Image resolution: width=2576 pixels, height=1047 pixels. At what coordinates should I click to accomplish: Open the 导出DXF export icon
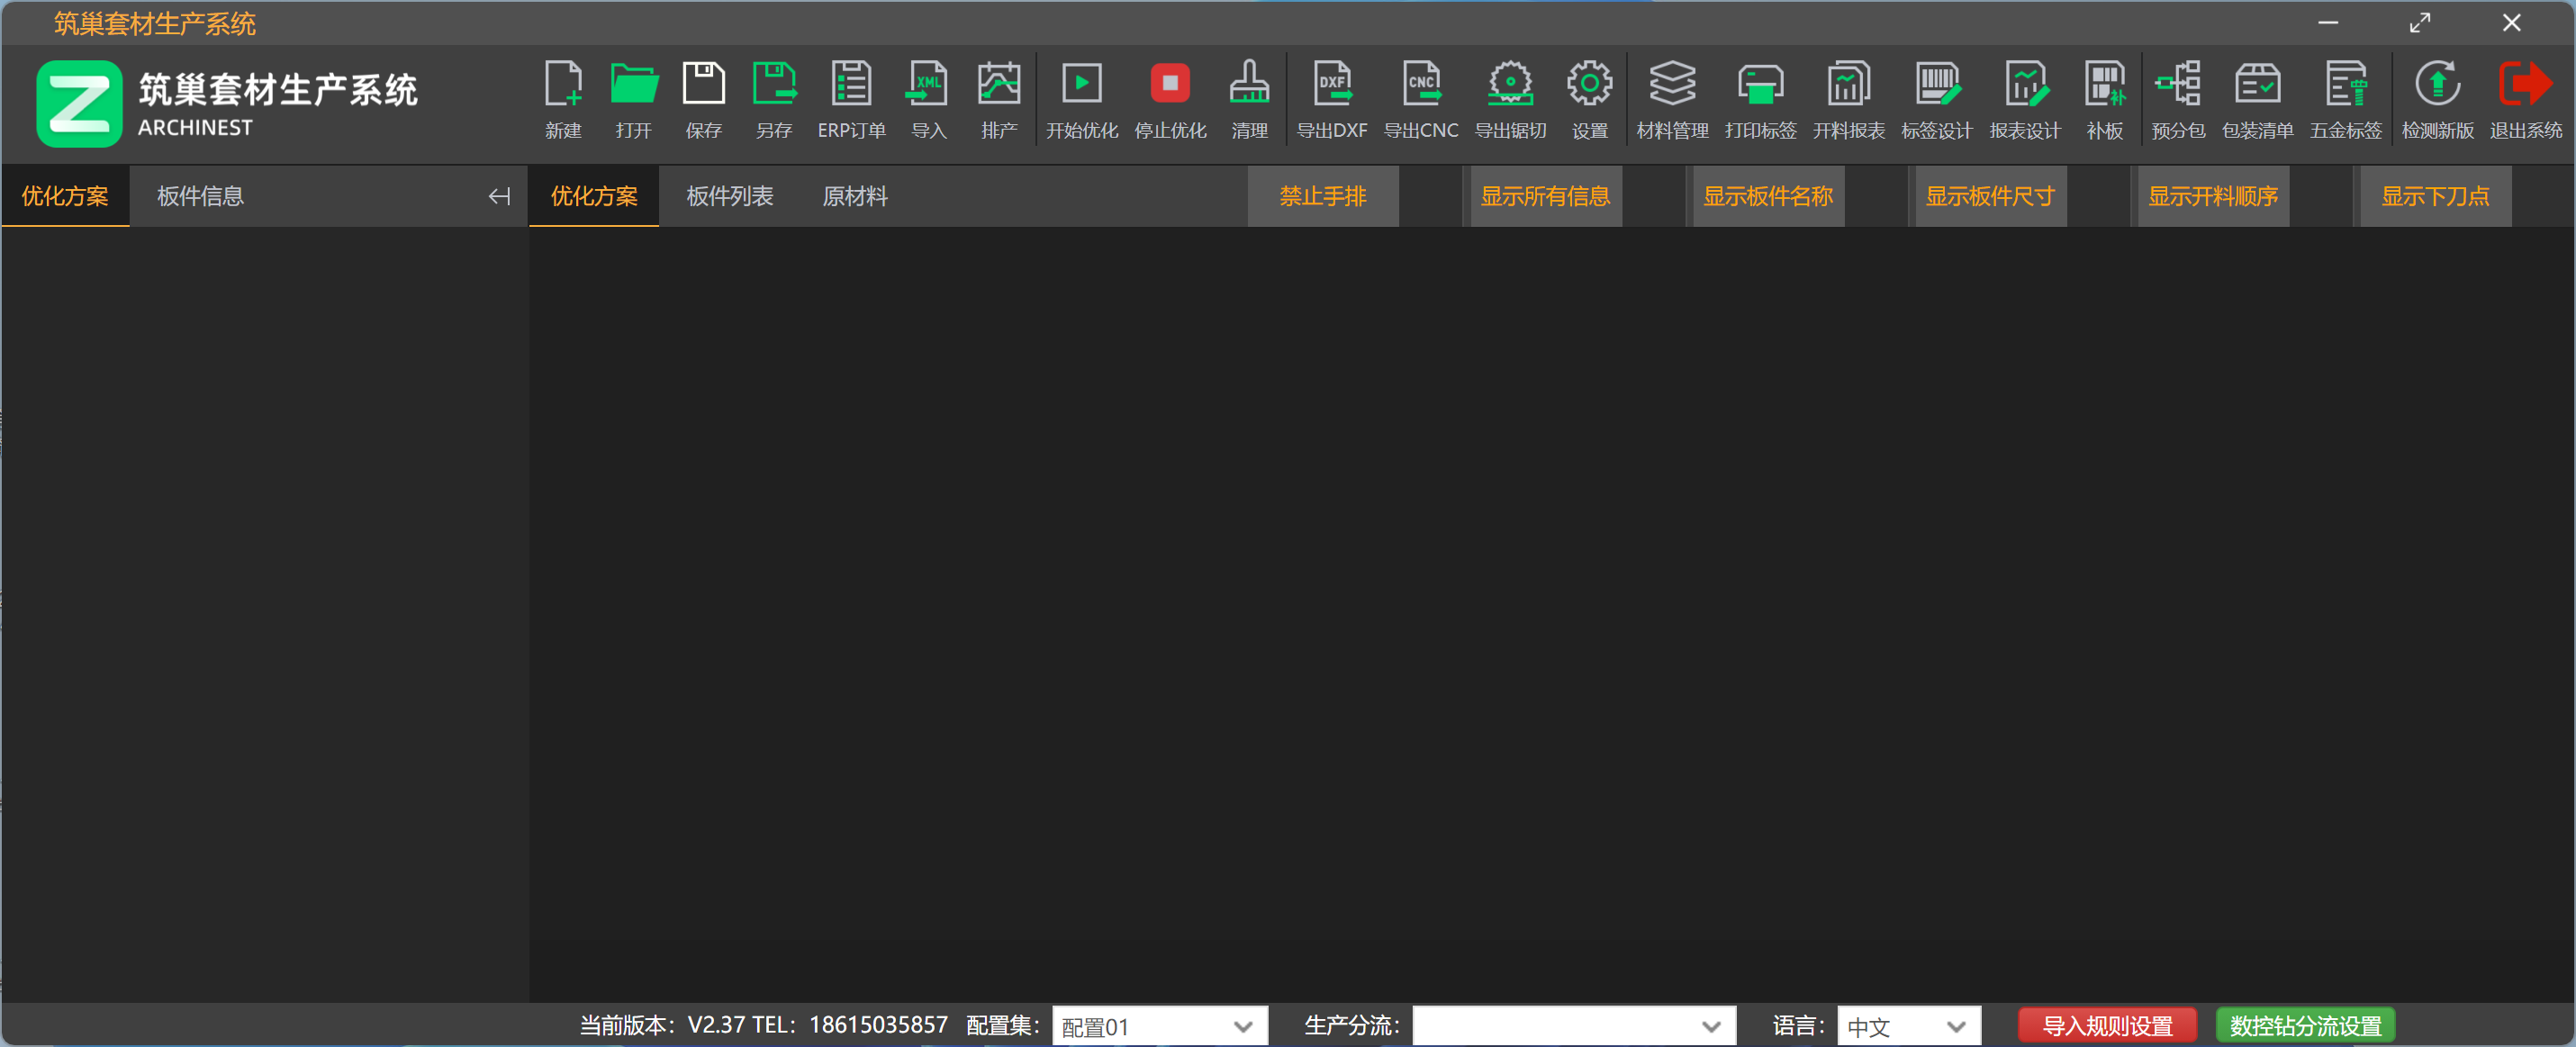tap(1331, 85)
